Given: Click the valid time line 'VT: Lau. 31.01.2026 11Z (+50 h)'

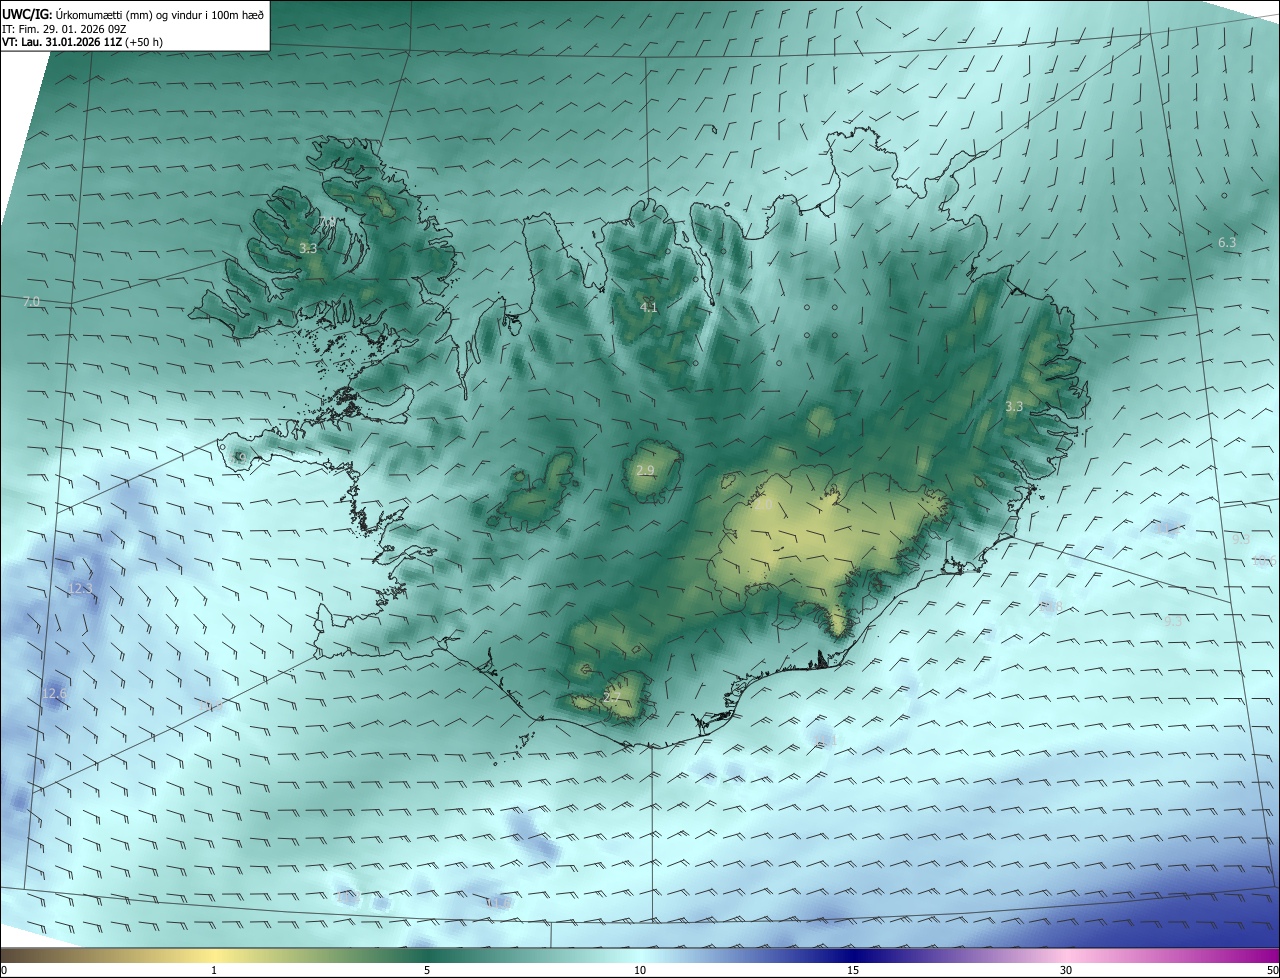Looking at the screenshot, I should [x=82, y=42].
